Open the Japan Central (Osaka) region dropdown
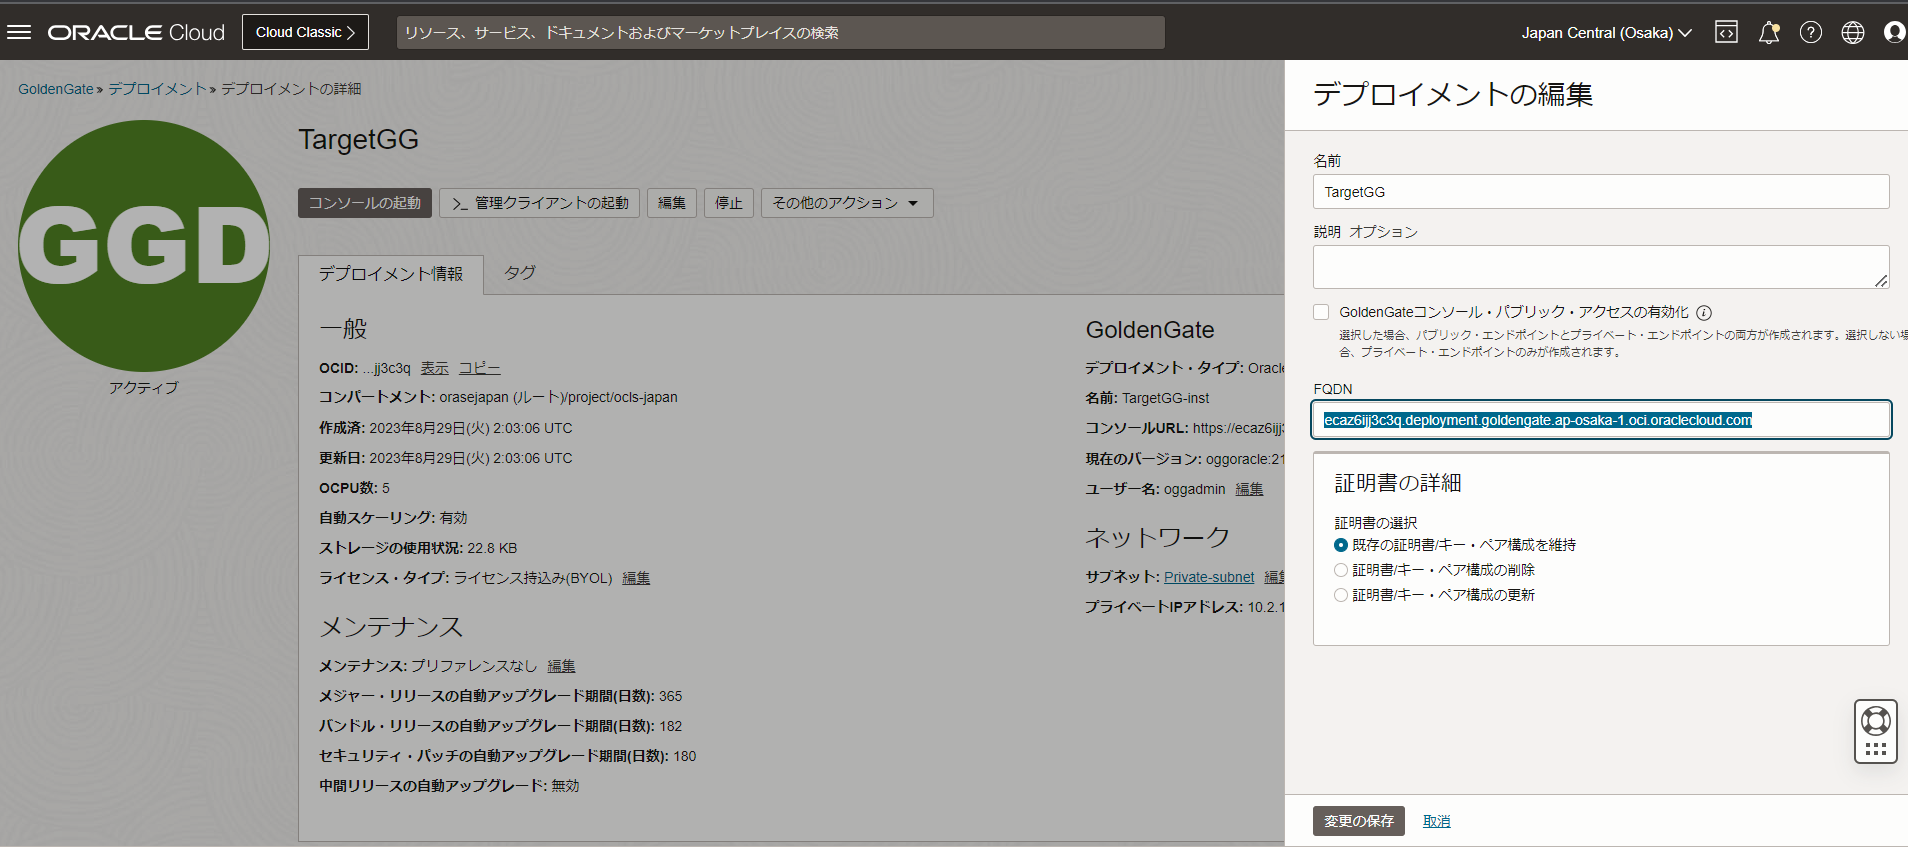The image size is (1908, 847). [x=1606, y=32]
